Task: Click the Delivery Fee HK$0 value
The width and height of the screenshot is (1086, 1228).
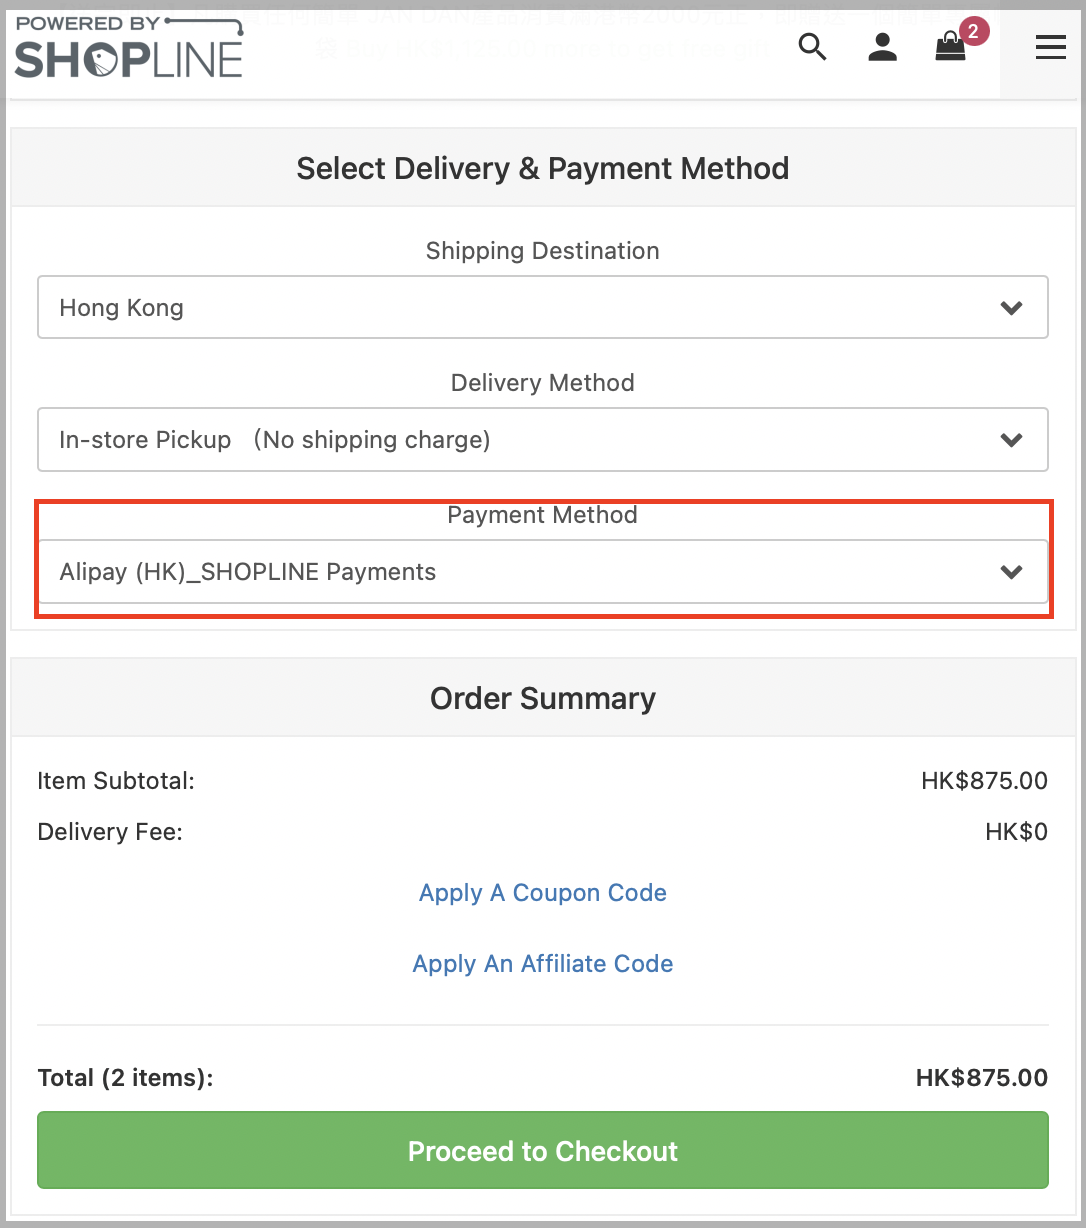Action: (x=1016, y=832)
